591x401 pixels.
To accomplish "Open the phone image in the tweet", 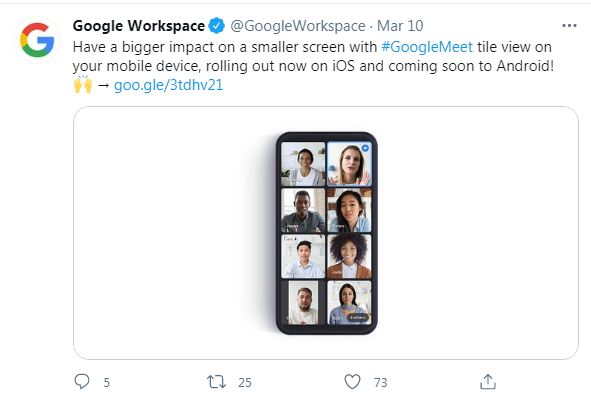I will pyautogui.click(x=326, y=233).
